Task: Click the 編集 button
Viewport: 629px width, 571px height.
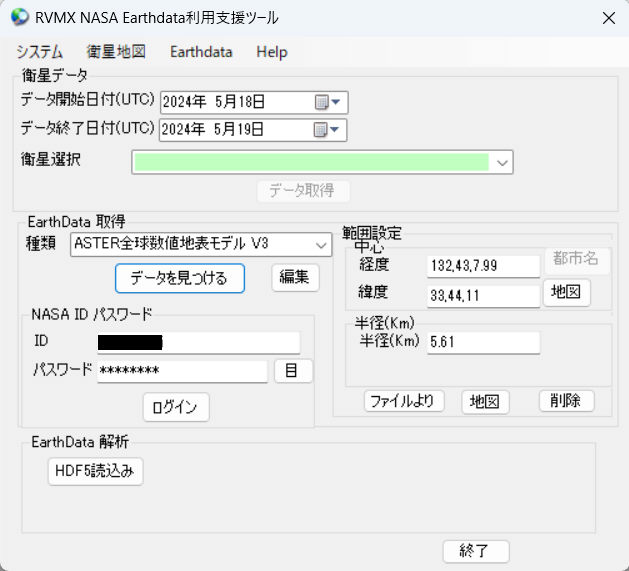Action: (x=295, y=278)
